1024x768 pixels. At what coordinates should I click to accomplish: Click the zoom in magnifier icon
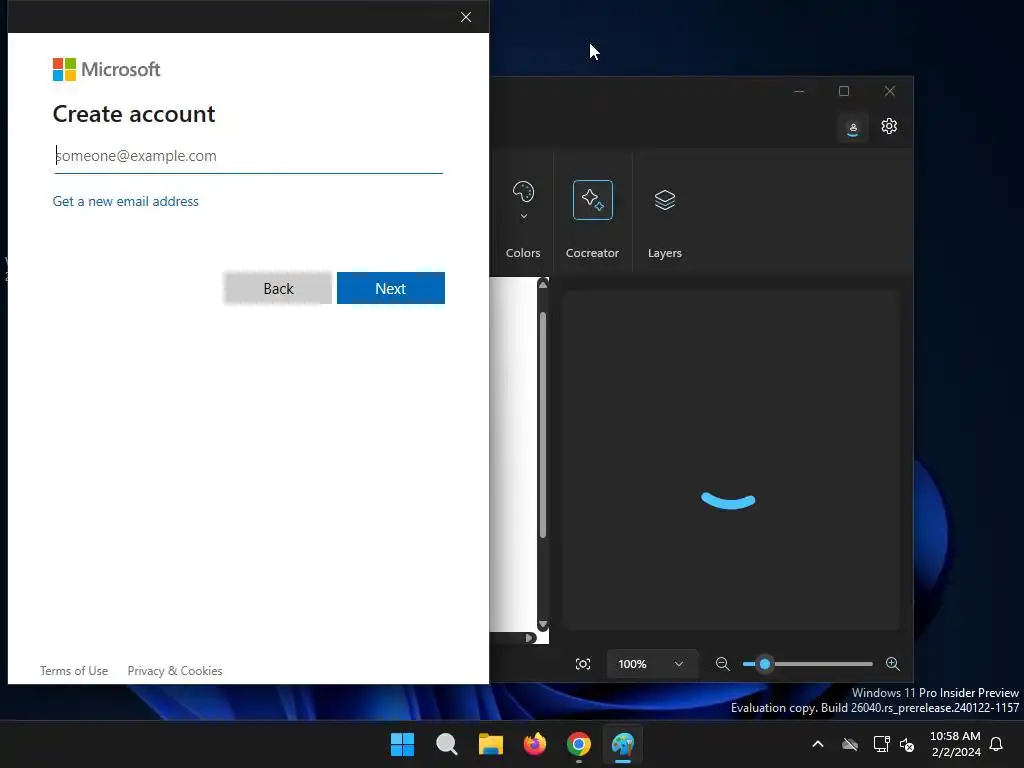(x=893, y=664)
